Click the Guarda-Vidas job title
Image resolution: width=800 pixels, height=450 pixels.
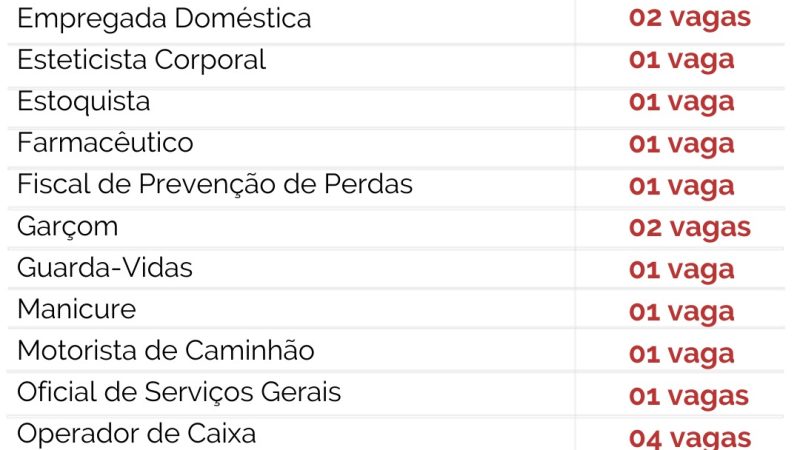105,268
